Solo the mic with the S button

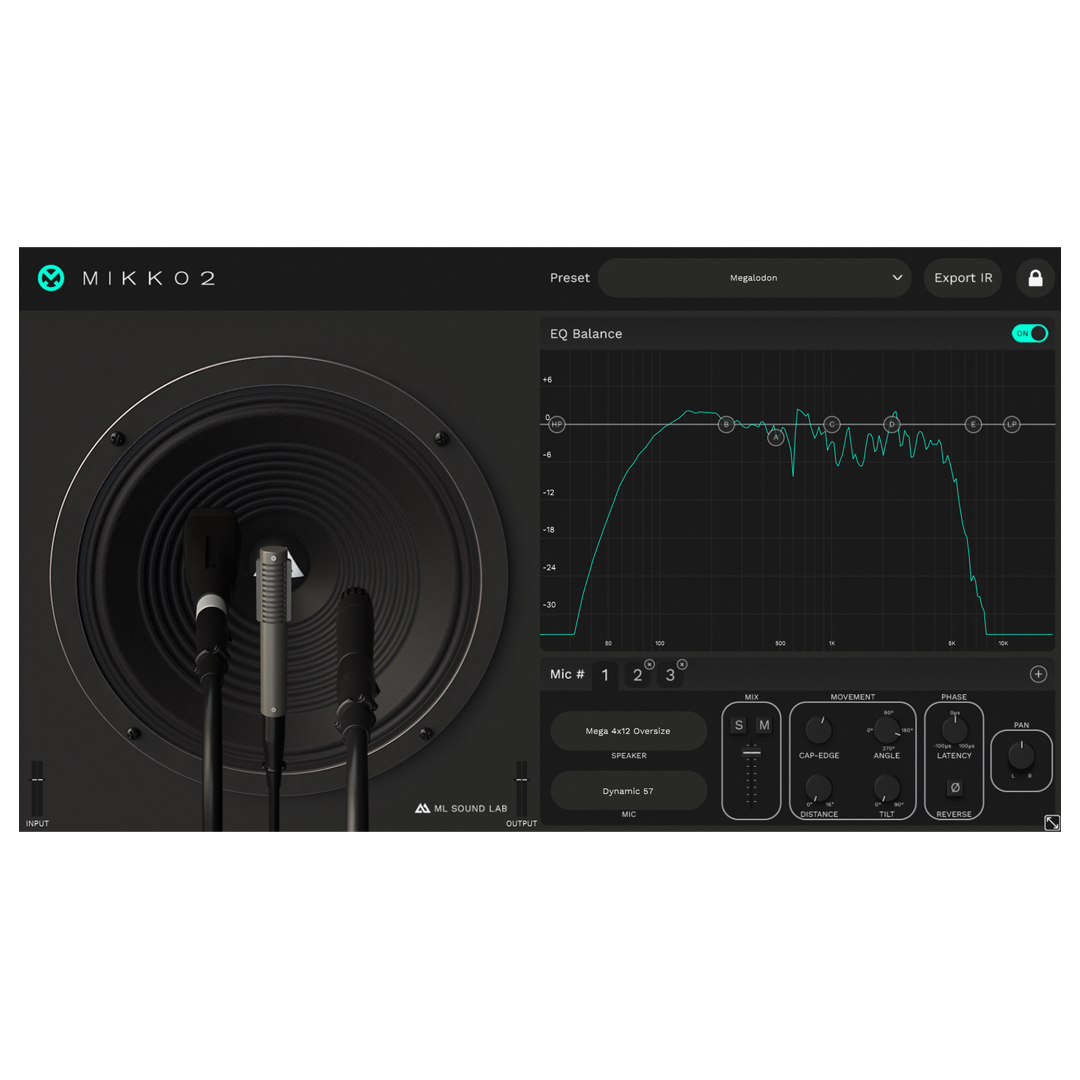739,725
